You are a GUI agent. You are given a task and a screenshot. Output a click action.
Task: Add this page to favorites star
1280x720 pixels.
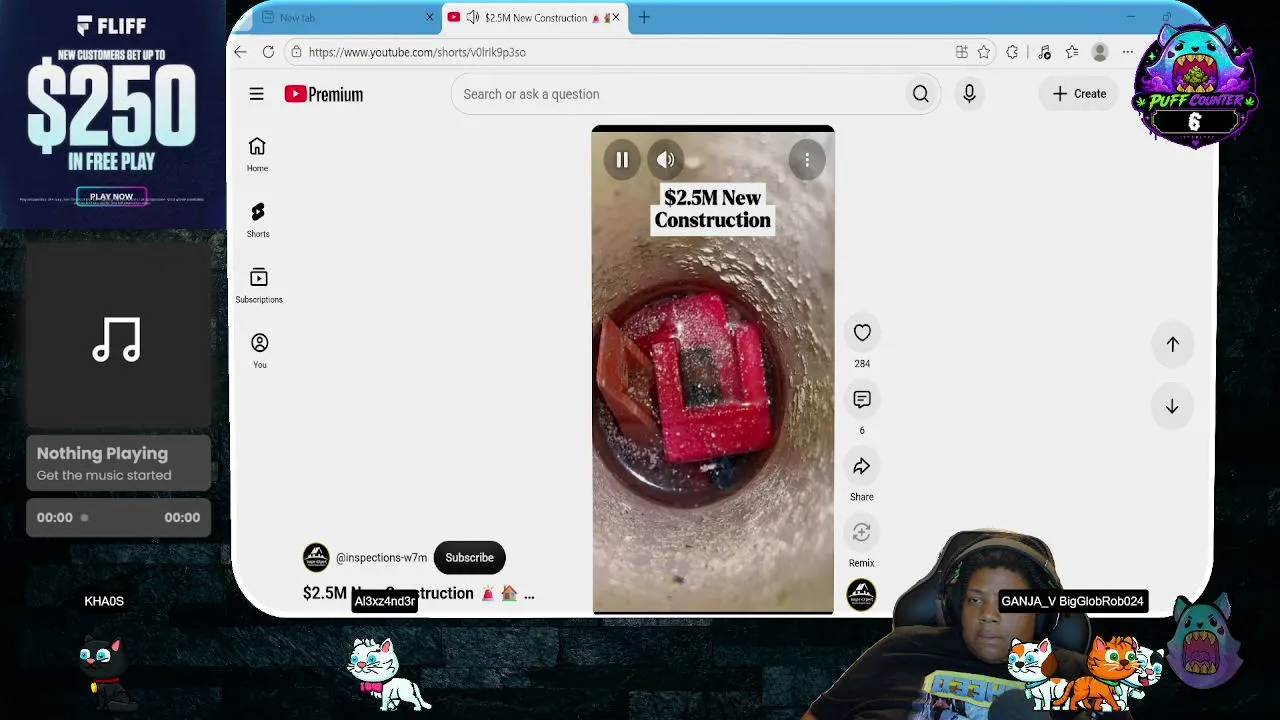[x=984, y=52]
